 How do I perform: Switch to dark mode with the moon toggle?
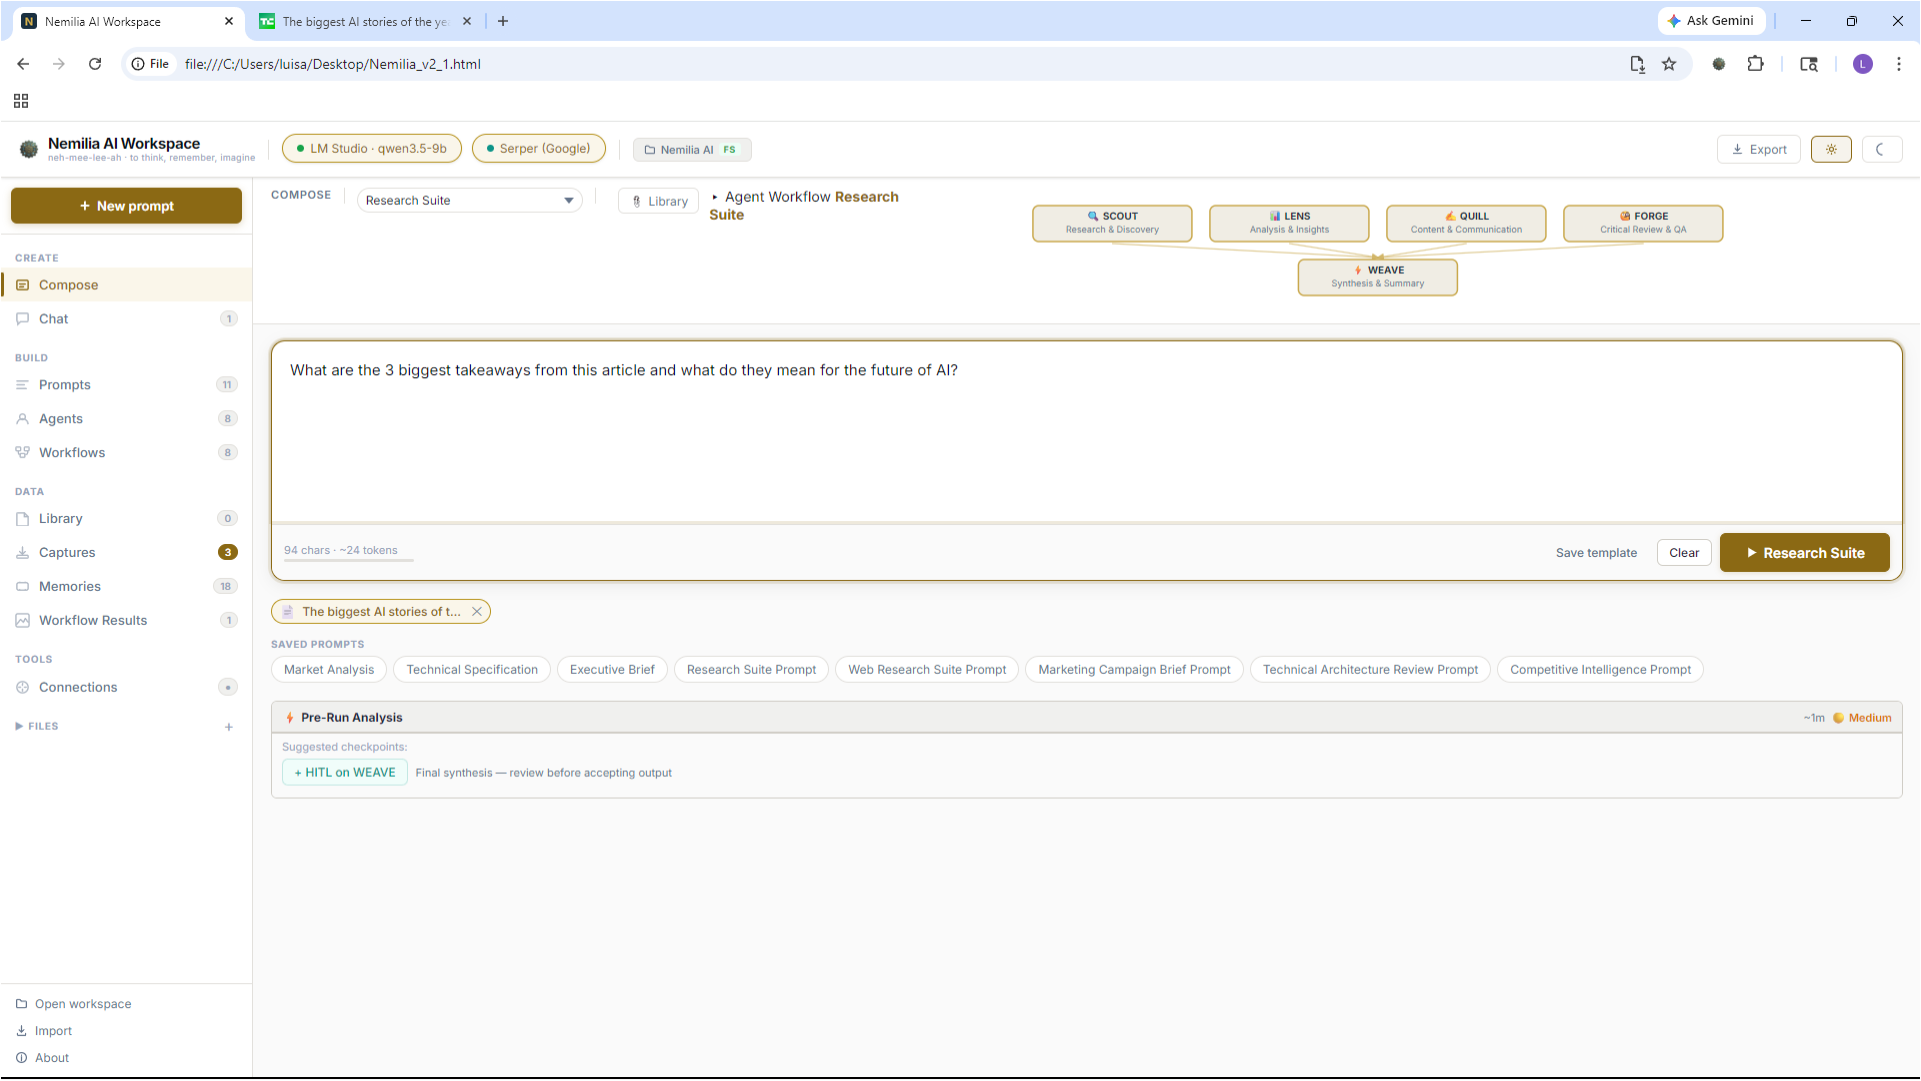click(1881, 149)
